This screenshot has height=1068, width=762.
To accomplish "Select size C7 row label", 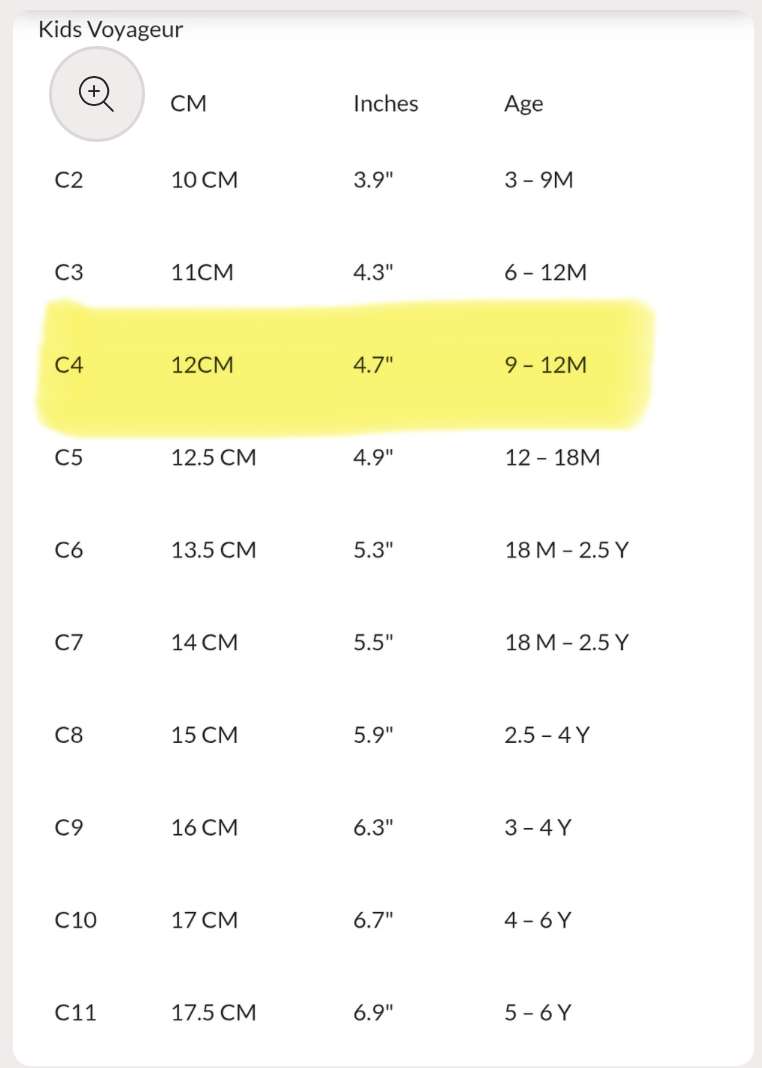I will (x=69, y=642).
